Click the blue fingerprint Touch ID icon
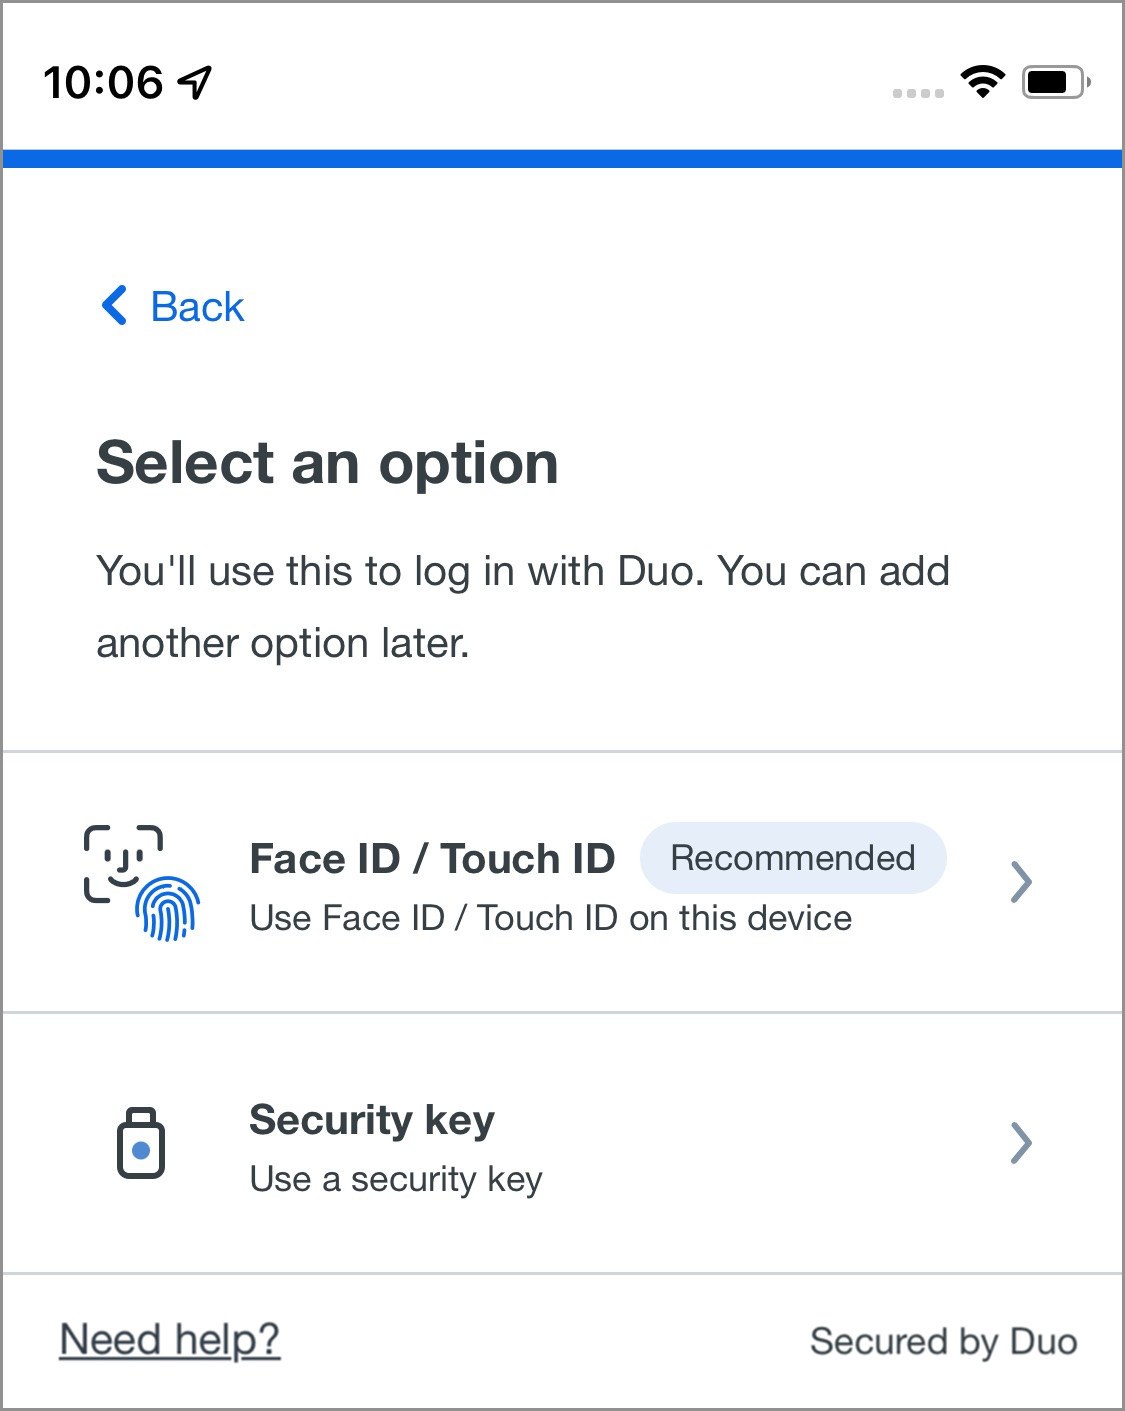This screenshot has width=1125, height=1411. [x=167, y=908]
